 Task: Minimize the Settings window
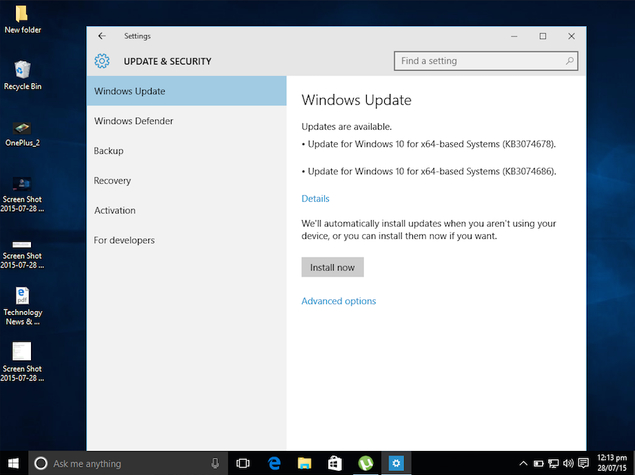click(514, 36)
